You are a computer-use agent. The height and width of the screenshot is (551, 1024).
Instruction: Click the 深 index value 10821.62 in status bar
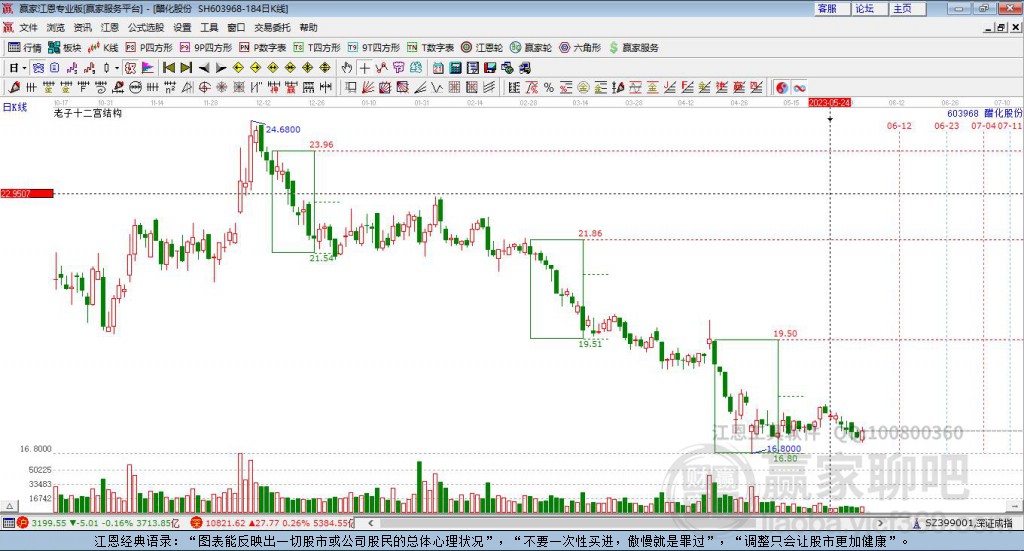pos(225,523)
